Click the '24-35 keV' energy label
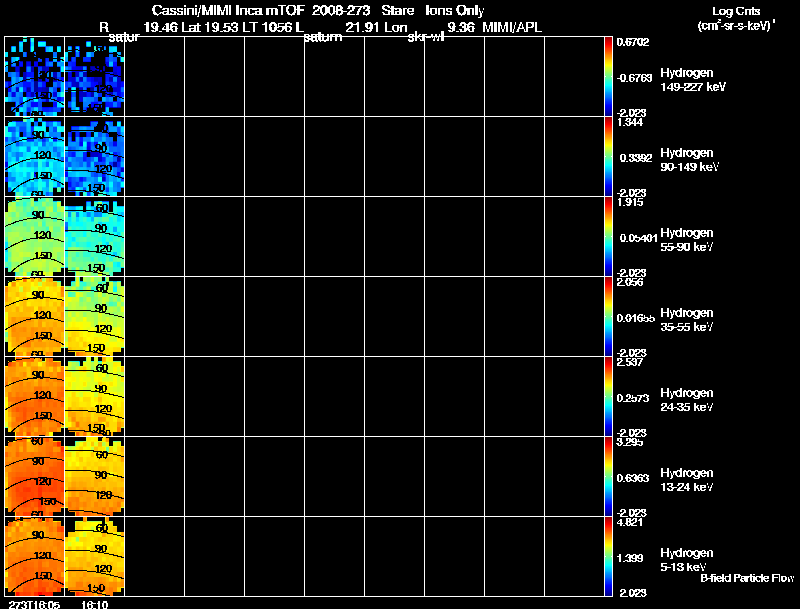800x609 pixels. coord(687,407)
